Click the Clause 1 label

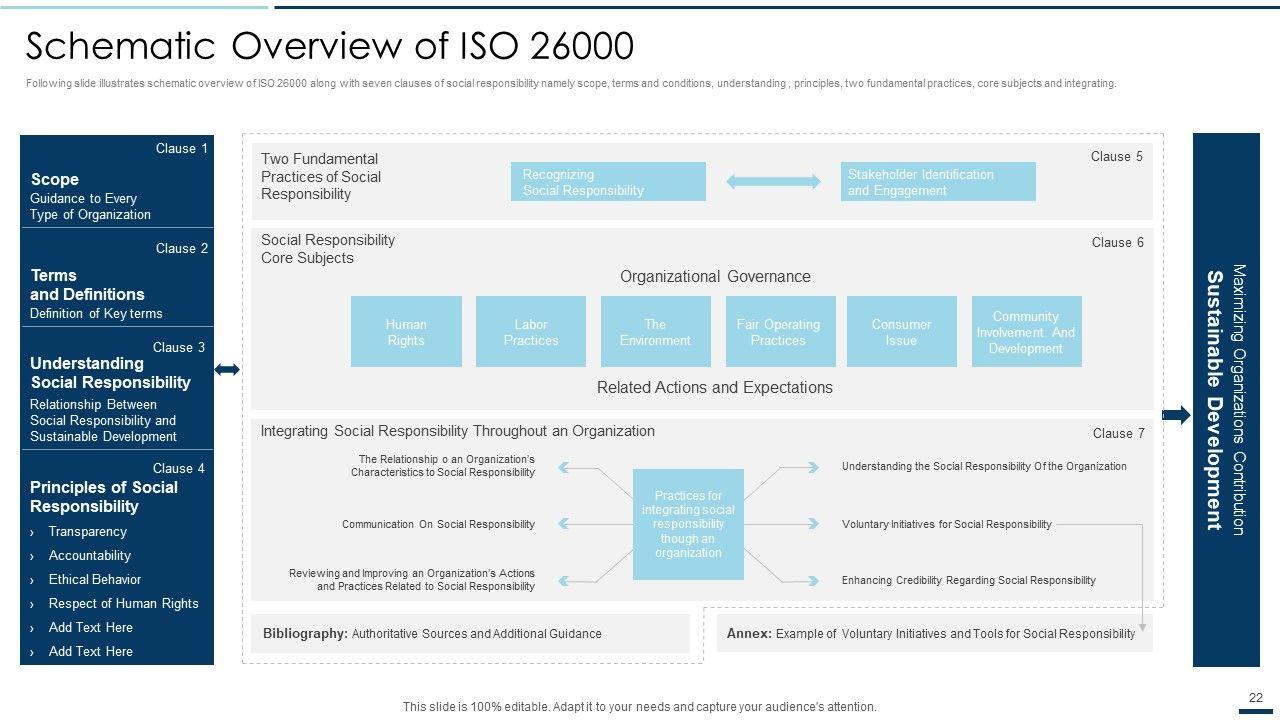point(182,148)
